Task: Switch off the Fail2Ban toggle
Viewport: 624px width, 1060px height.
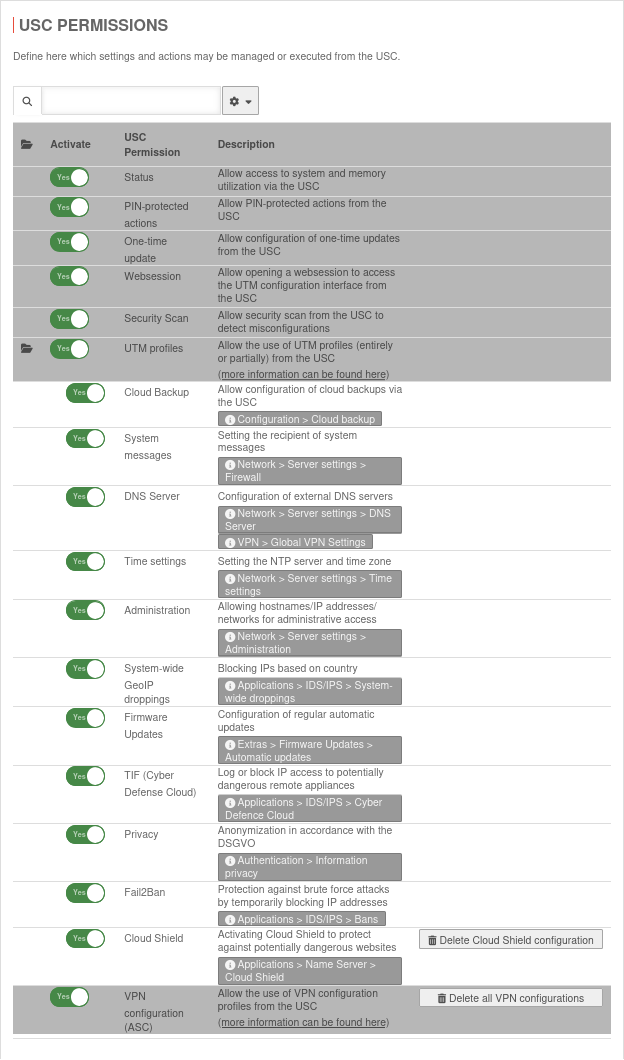Action: [x=85, y=893]
